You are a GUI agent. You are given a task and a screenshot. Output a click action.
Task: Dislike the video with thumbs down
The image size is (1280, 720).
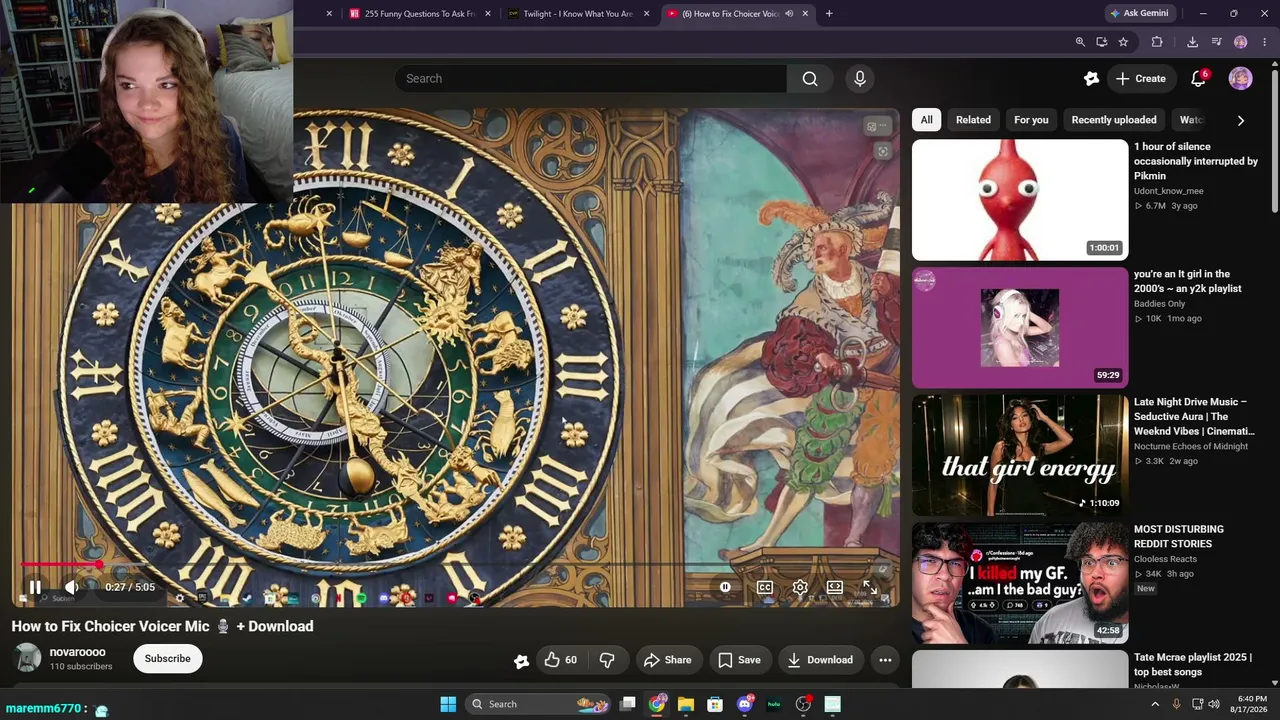pos(607,660)
